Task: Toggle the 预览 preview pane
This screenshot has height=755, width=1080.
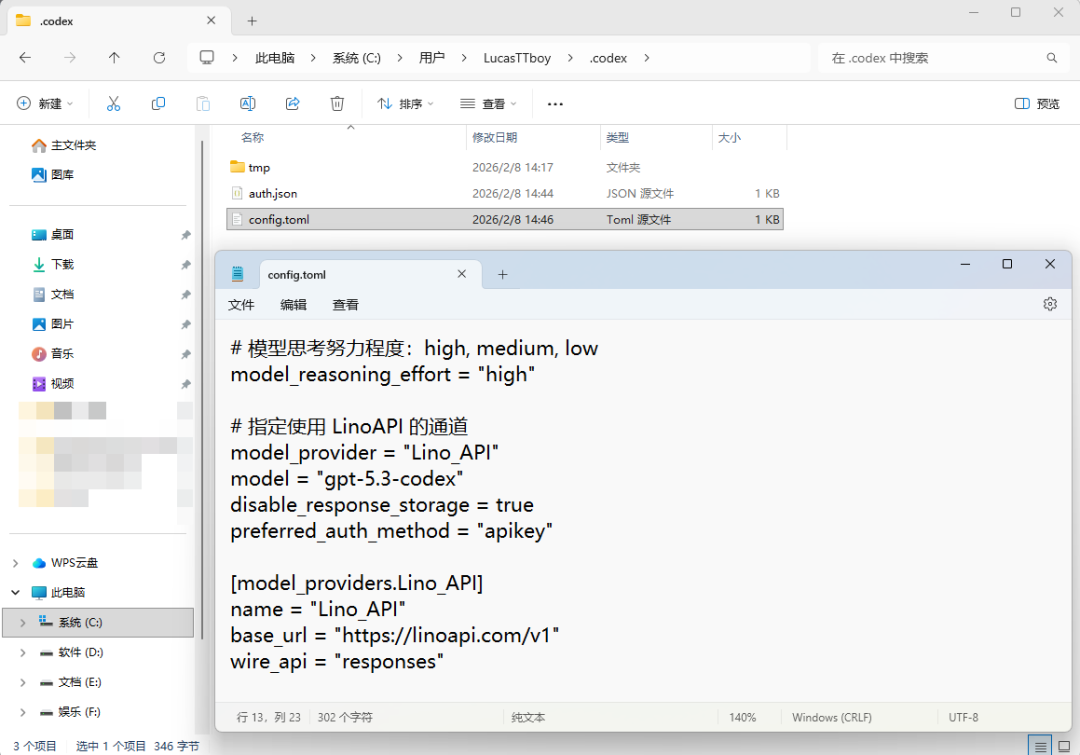Action: click(1037, 103)
